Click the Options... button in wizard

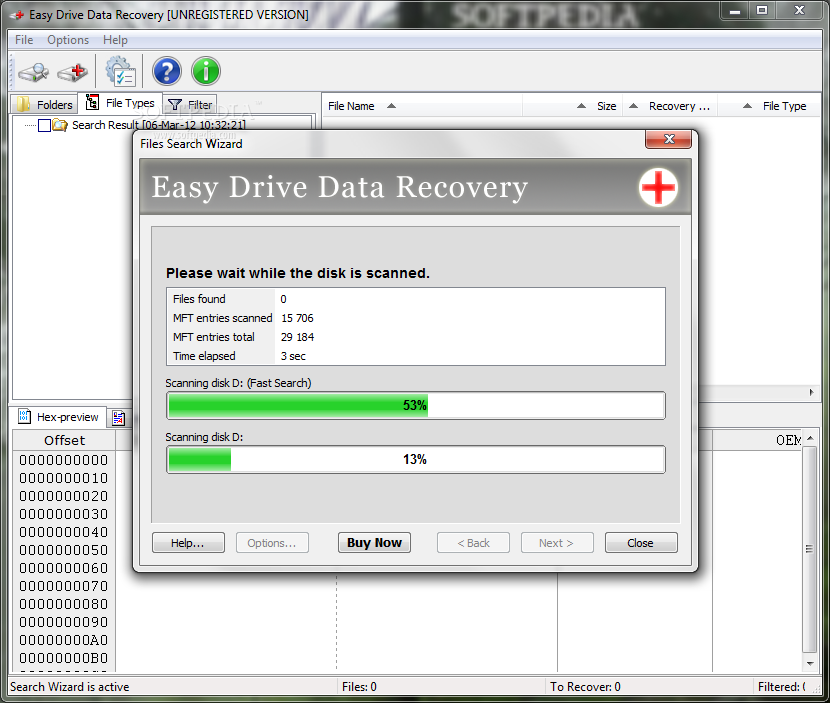(x=272, y=543)
